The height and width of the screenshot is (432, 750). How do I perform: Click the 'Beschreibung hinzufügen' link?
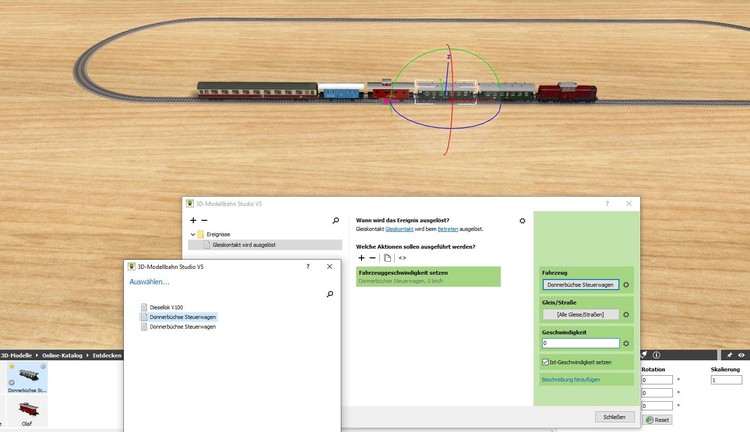point(571,379)
